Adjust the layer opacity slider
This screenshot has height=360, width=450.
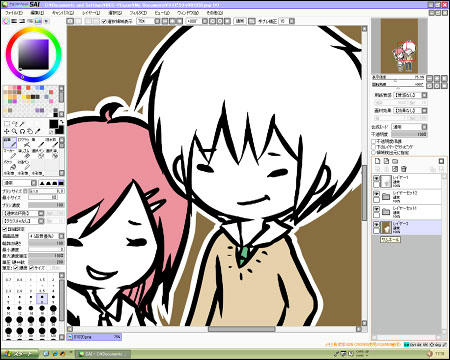point(410,134)
